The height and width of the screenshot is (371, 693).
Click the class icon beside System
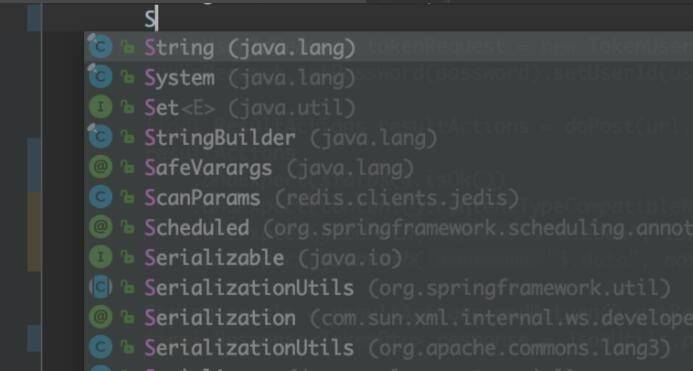pos(100,77)
